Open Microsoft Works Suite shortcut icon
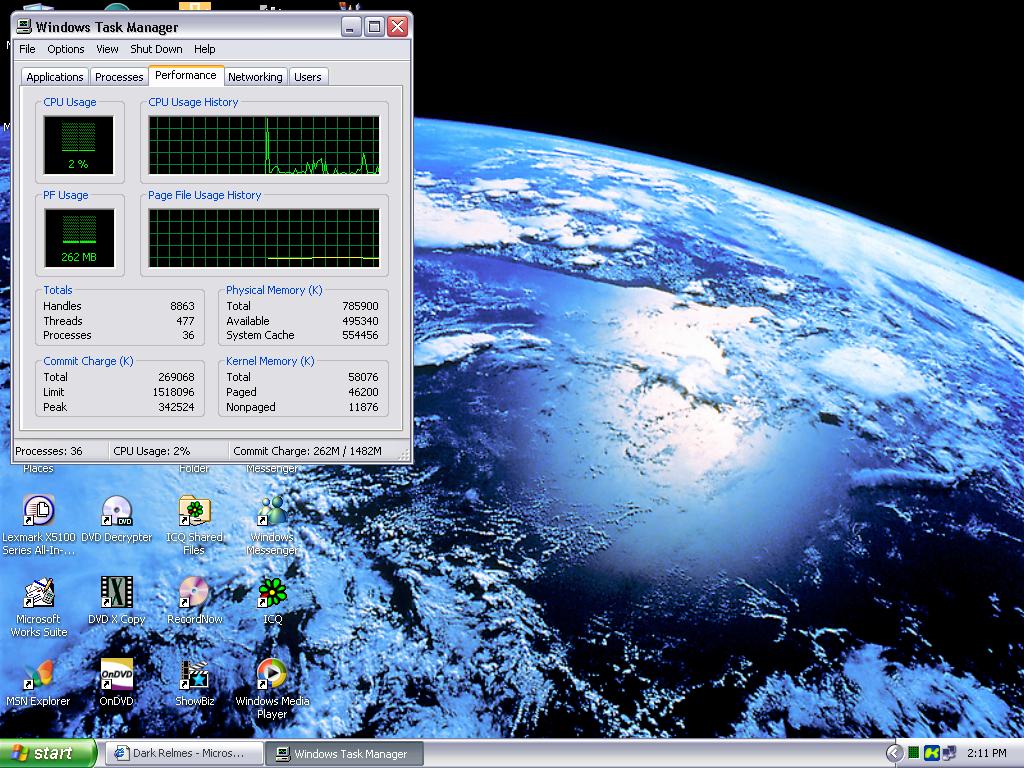 tap(39, 592)
